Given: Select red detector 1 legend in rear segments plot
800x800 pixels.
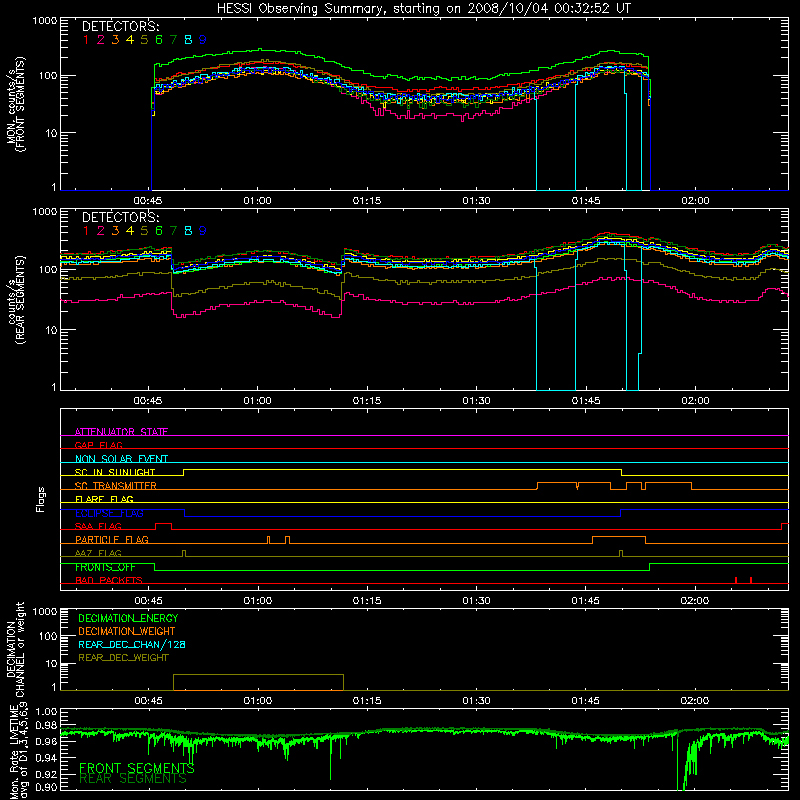Looking at the screenshot, I should tap(86, 231).
